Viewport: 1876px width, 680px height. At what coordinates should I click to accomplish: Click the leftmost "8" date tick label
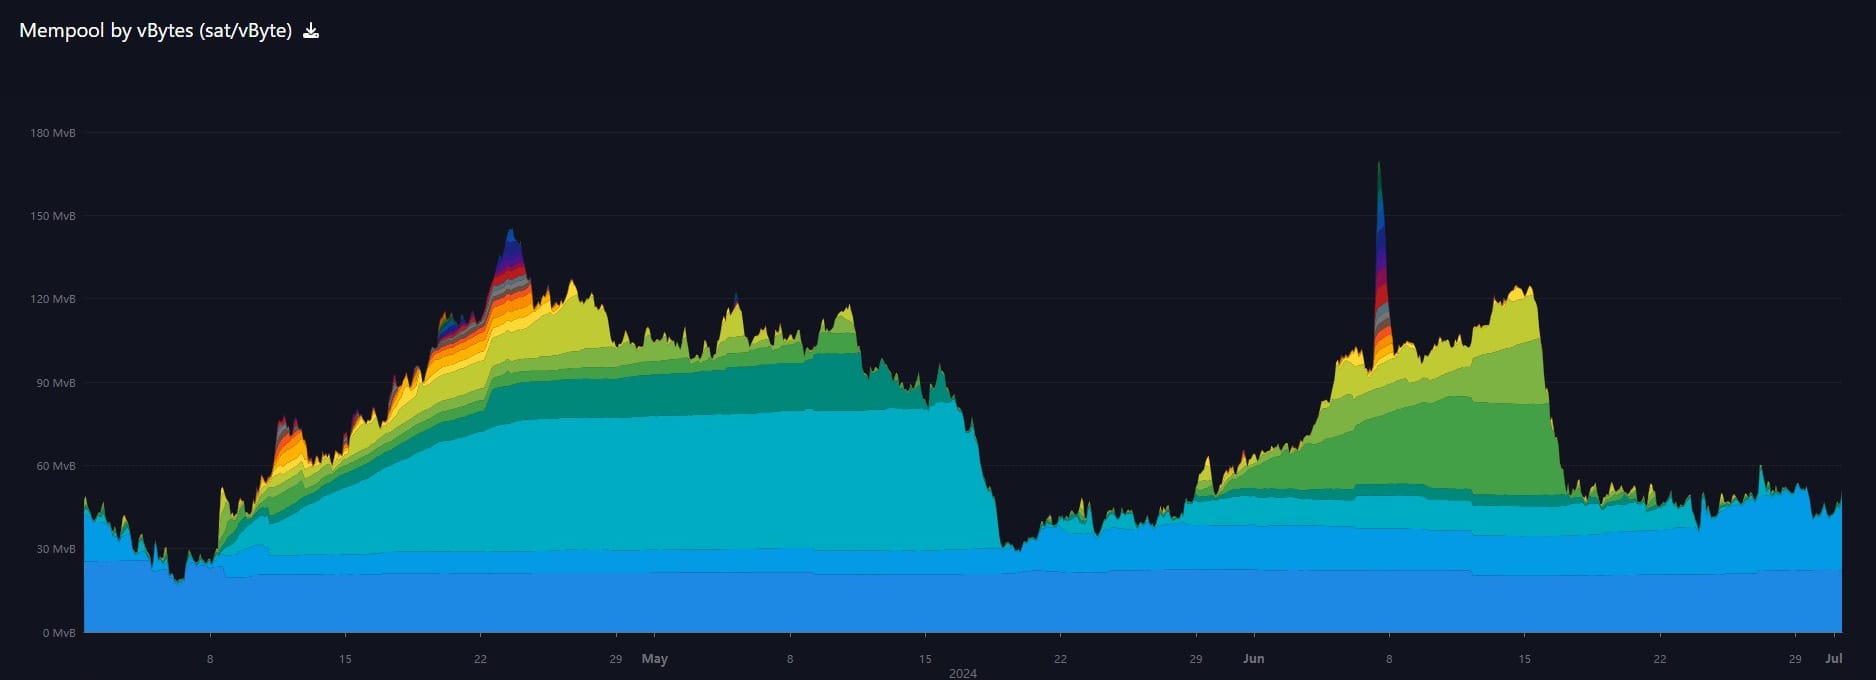coord(210,659)
